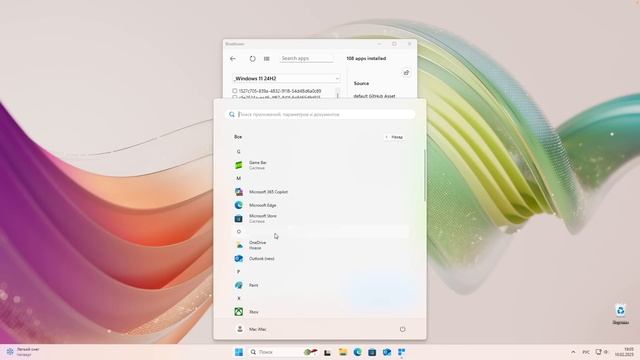Screen dimensions: 640x360
Task: Click the share icon above Source
Action: [x=406, y=73]
